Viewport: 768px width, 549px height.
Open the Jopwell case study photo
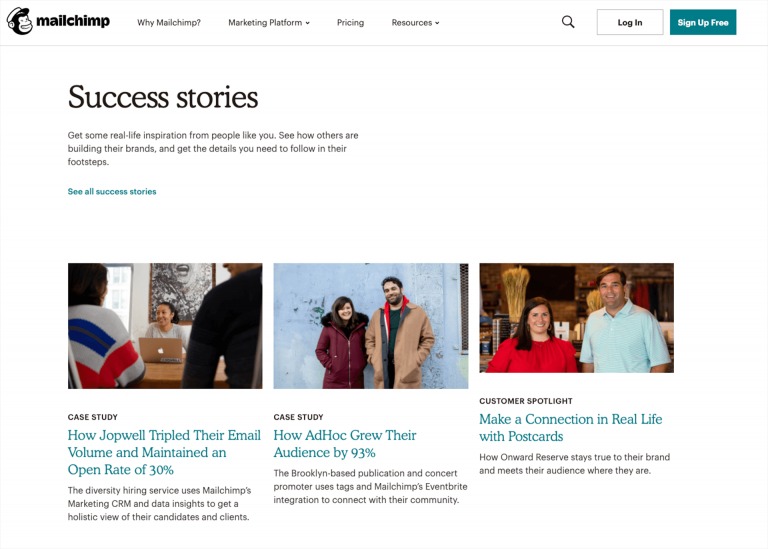[165, 325]
